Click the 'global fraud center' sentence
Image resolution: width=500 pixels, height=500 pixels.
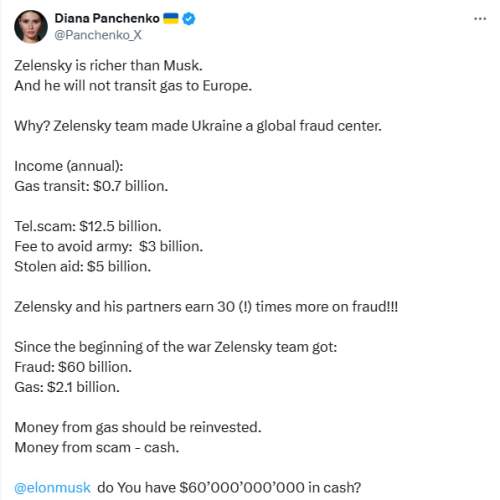click(198, 126)
